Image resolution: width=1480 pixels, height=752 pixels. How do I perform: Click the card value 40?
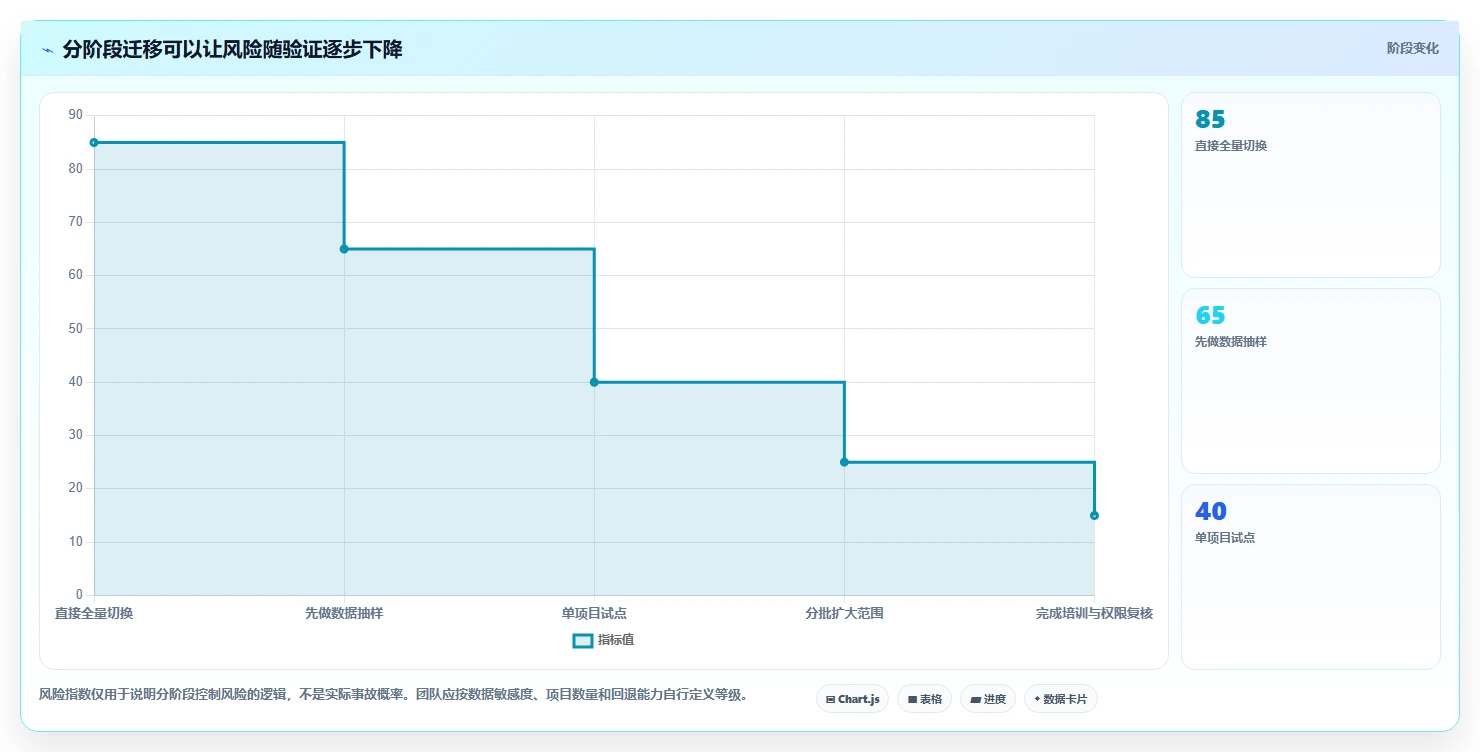point(1210,511)
